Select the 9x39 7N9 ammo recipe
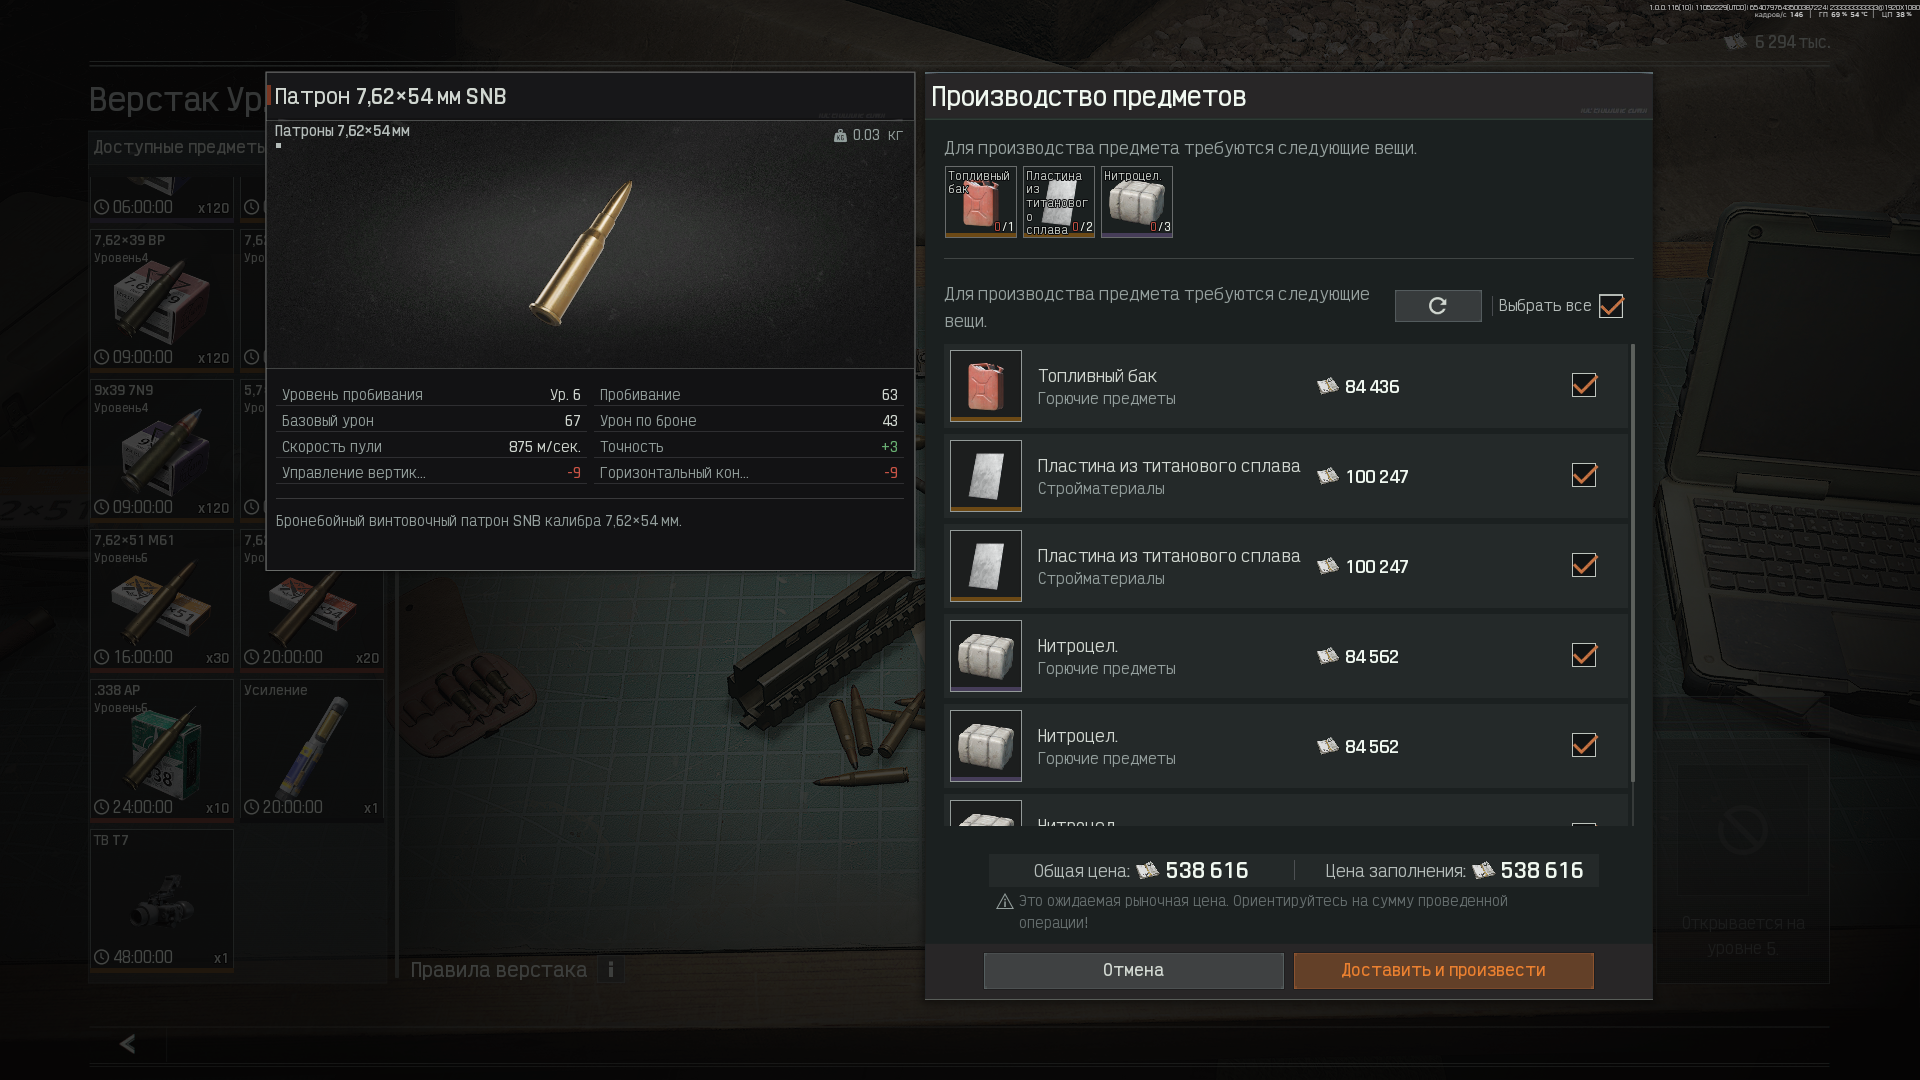 [161, 450]
